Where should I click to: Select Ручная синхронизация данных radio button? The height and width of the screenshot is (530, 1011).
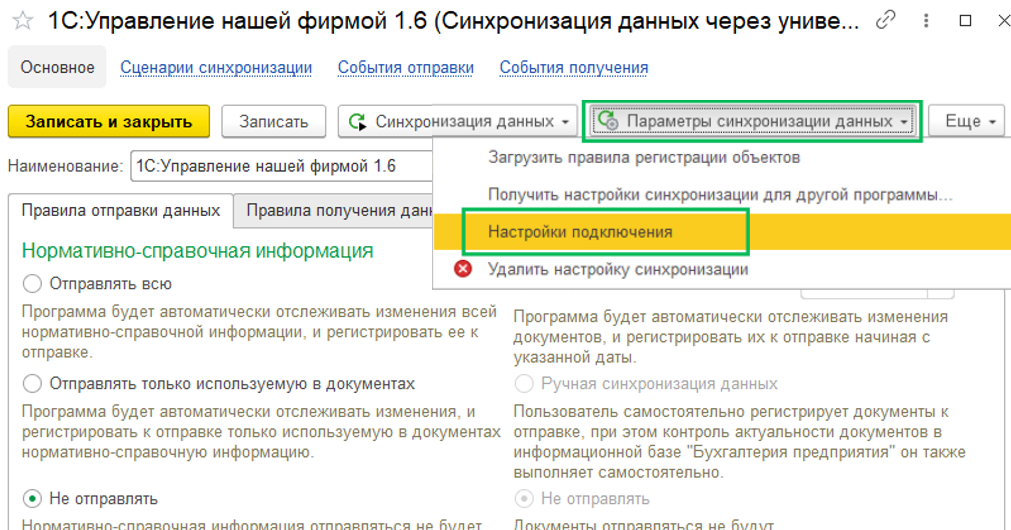[524, 384]
